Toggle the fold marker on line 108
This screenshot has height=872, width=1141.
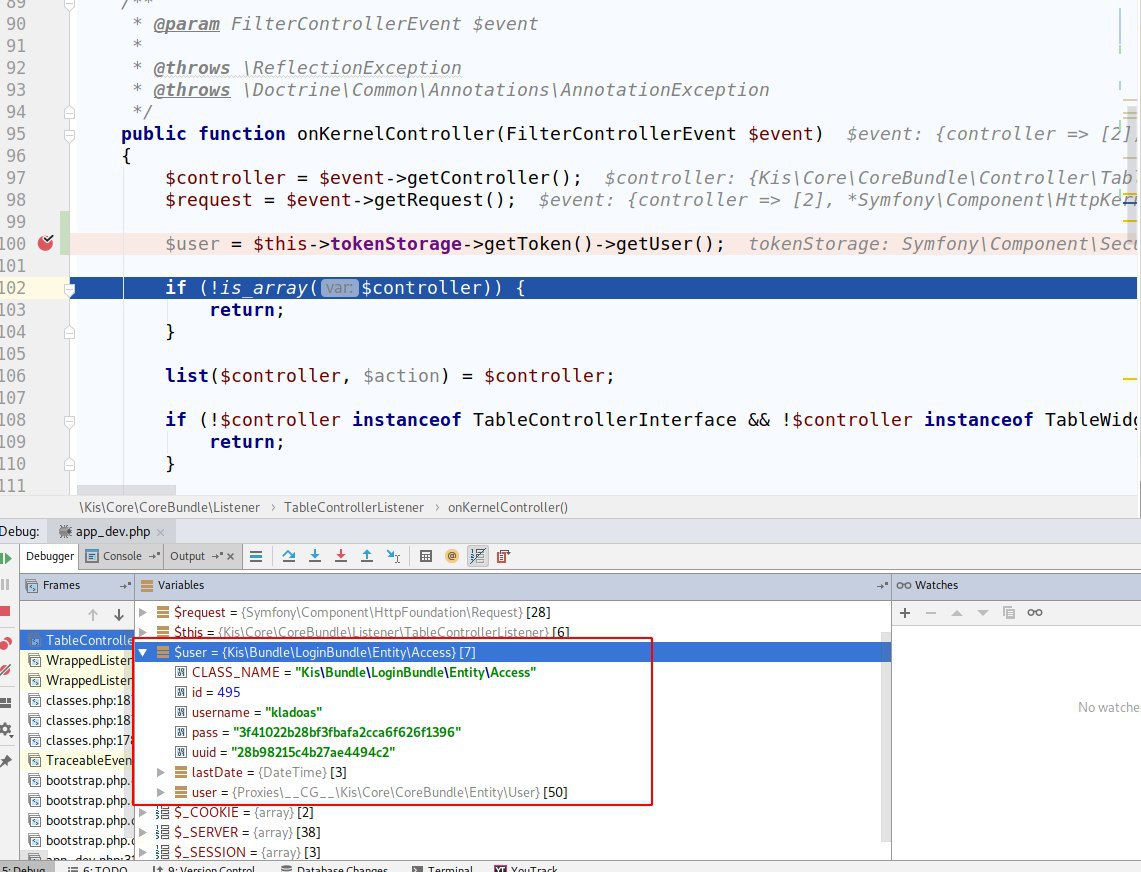(x=69, y=421)
